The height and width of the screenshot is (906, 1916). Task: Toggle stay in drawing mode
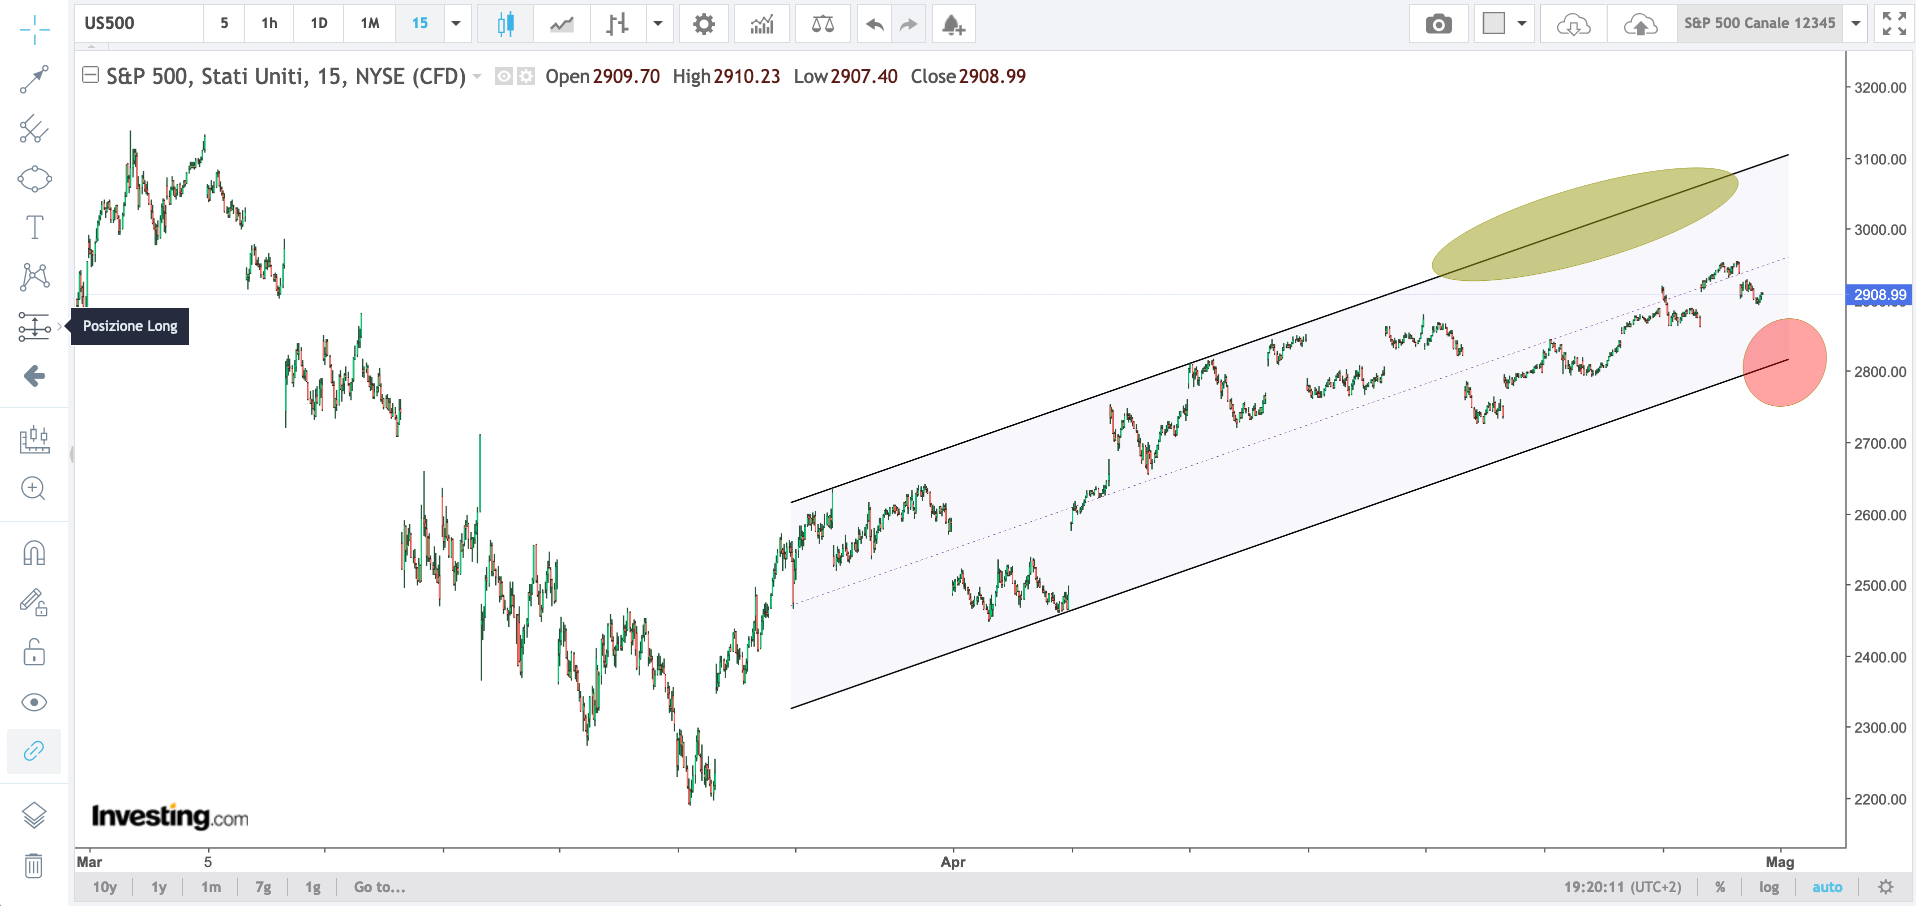click(x=34, y=603)
